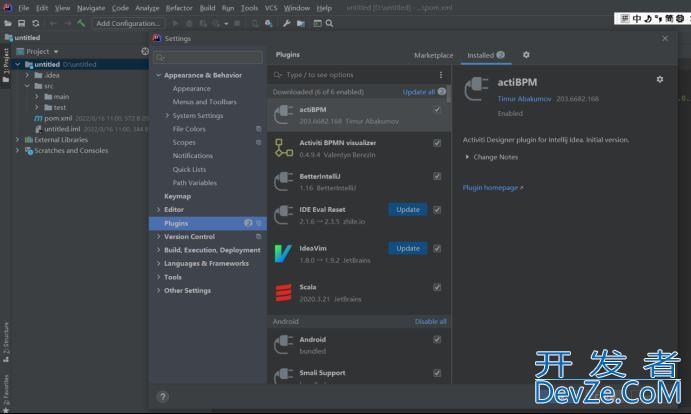Toggle the Activiti BPMN visualizer checkbox
The image size is (691, 414).
tap(437, 143)
